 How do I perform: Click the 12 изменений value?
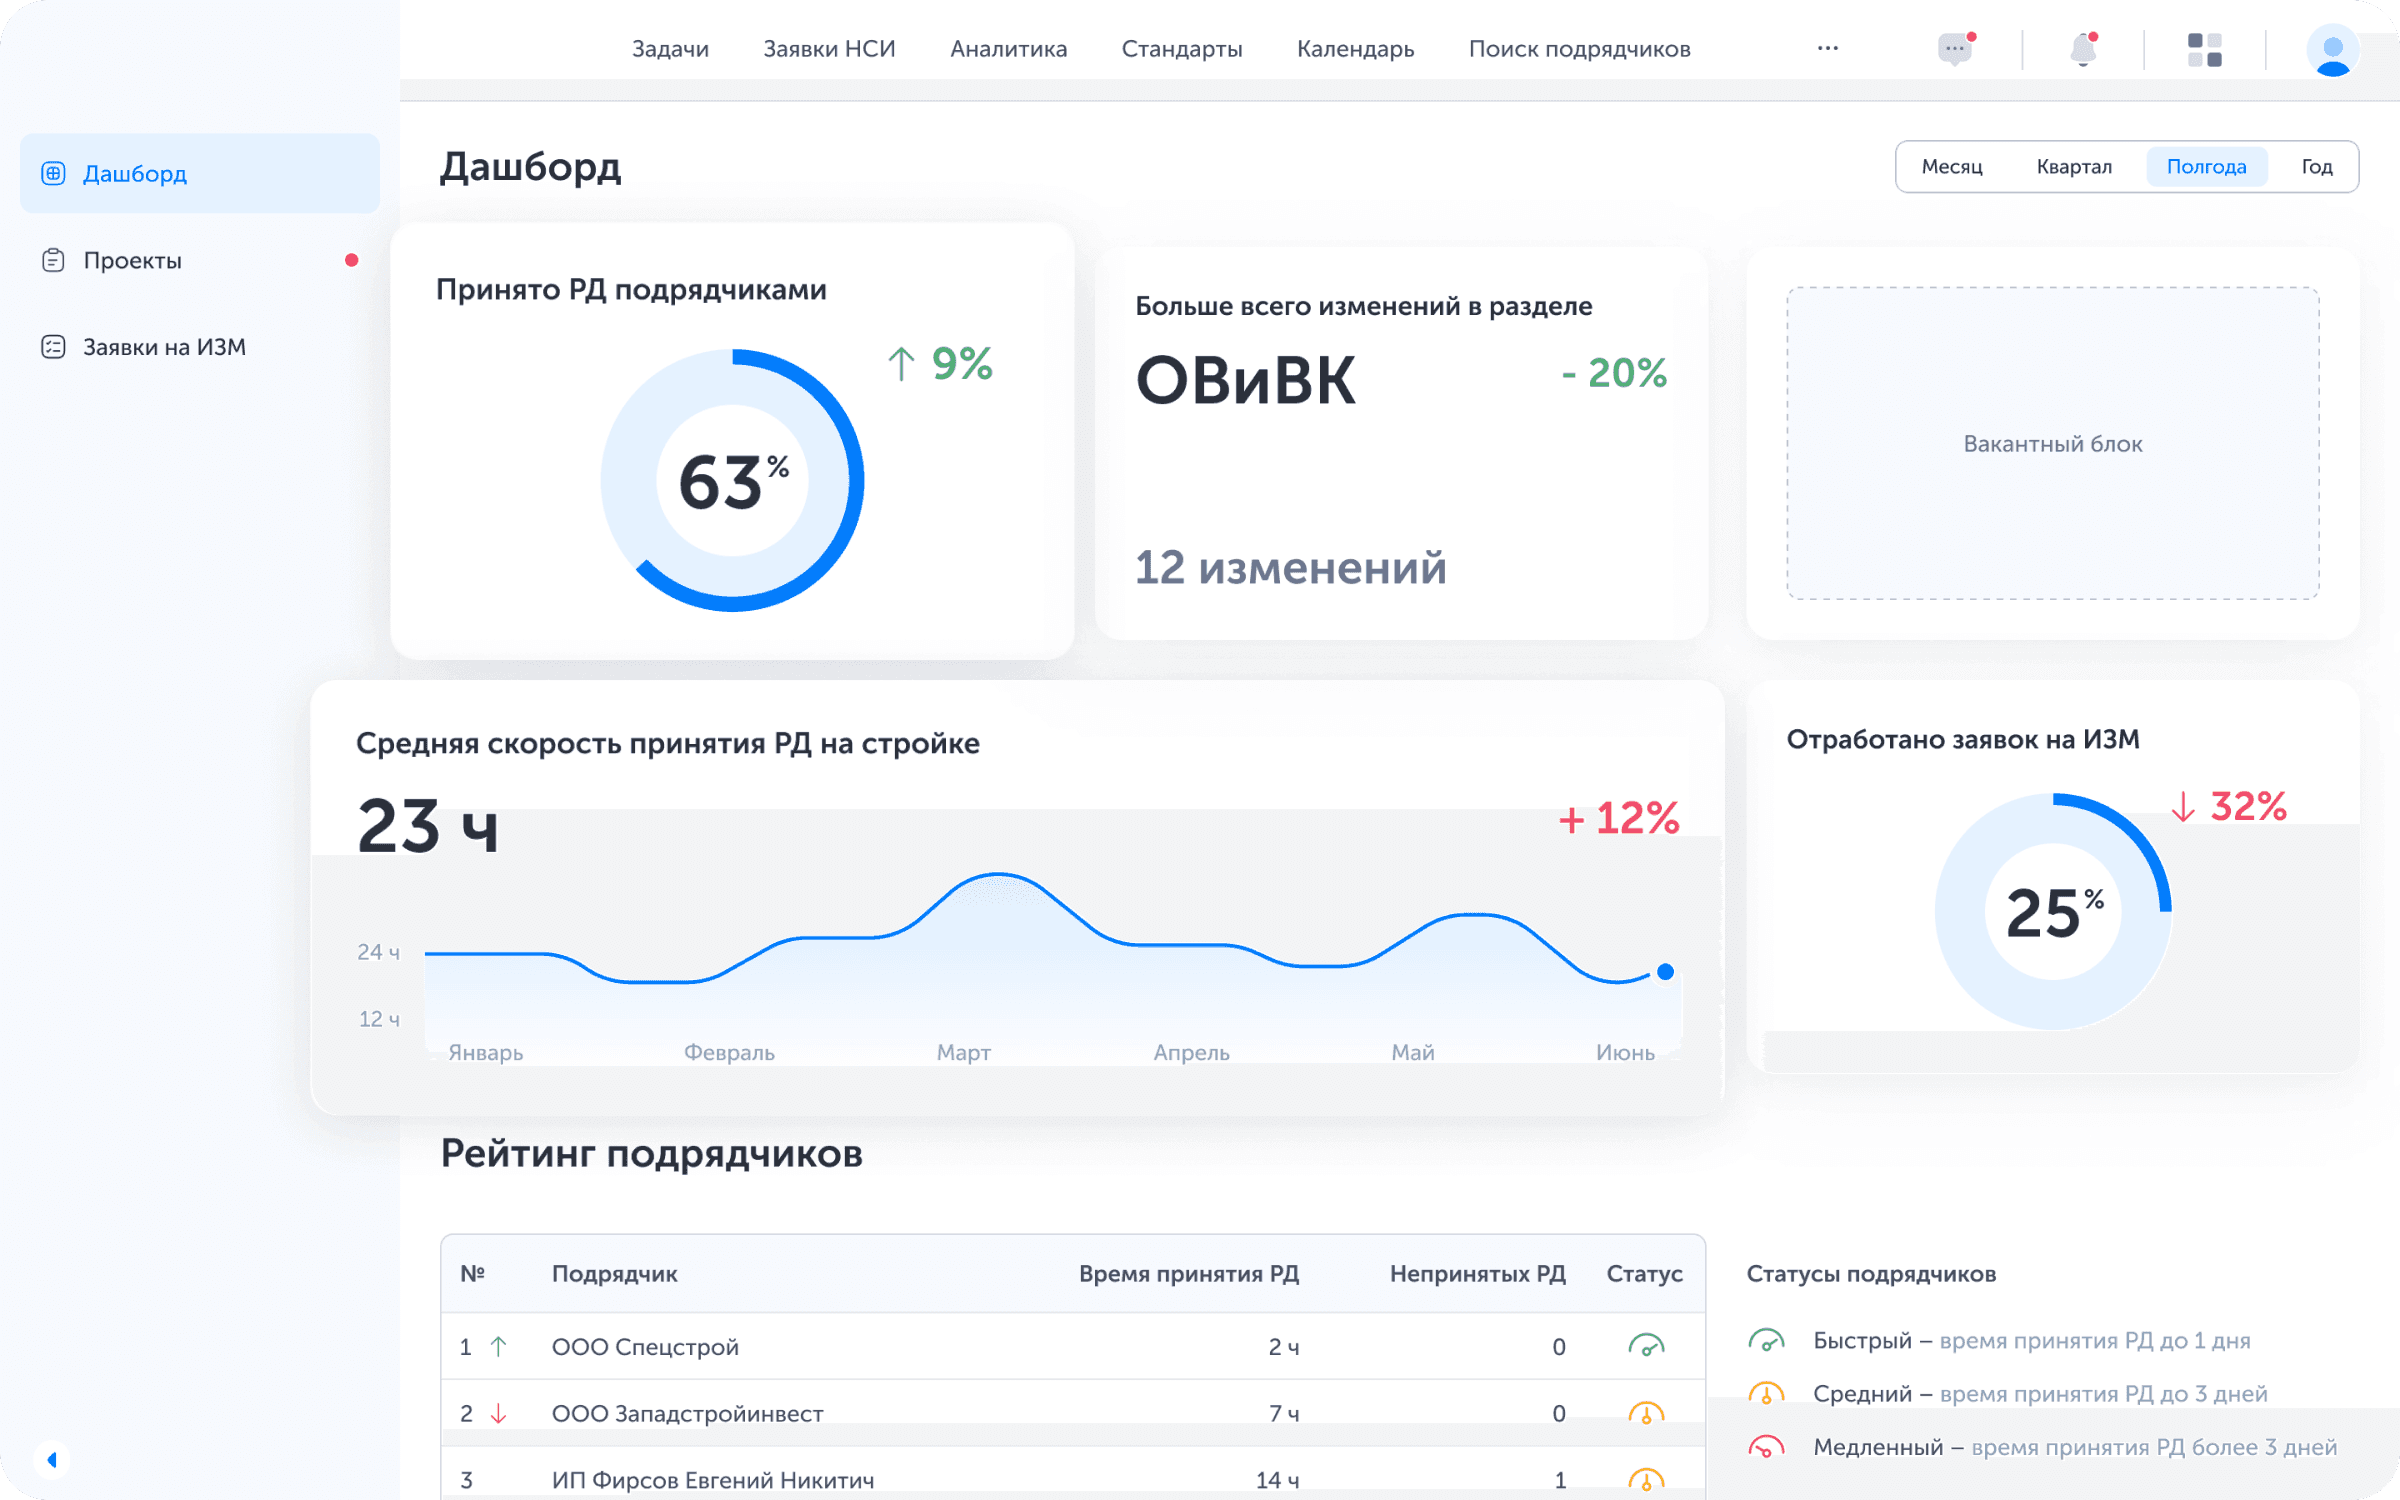click(1290, 567)
